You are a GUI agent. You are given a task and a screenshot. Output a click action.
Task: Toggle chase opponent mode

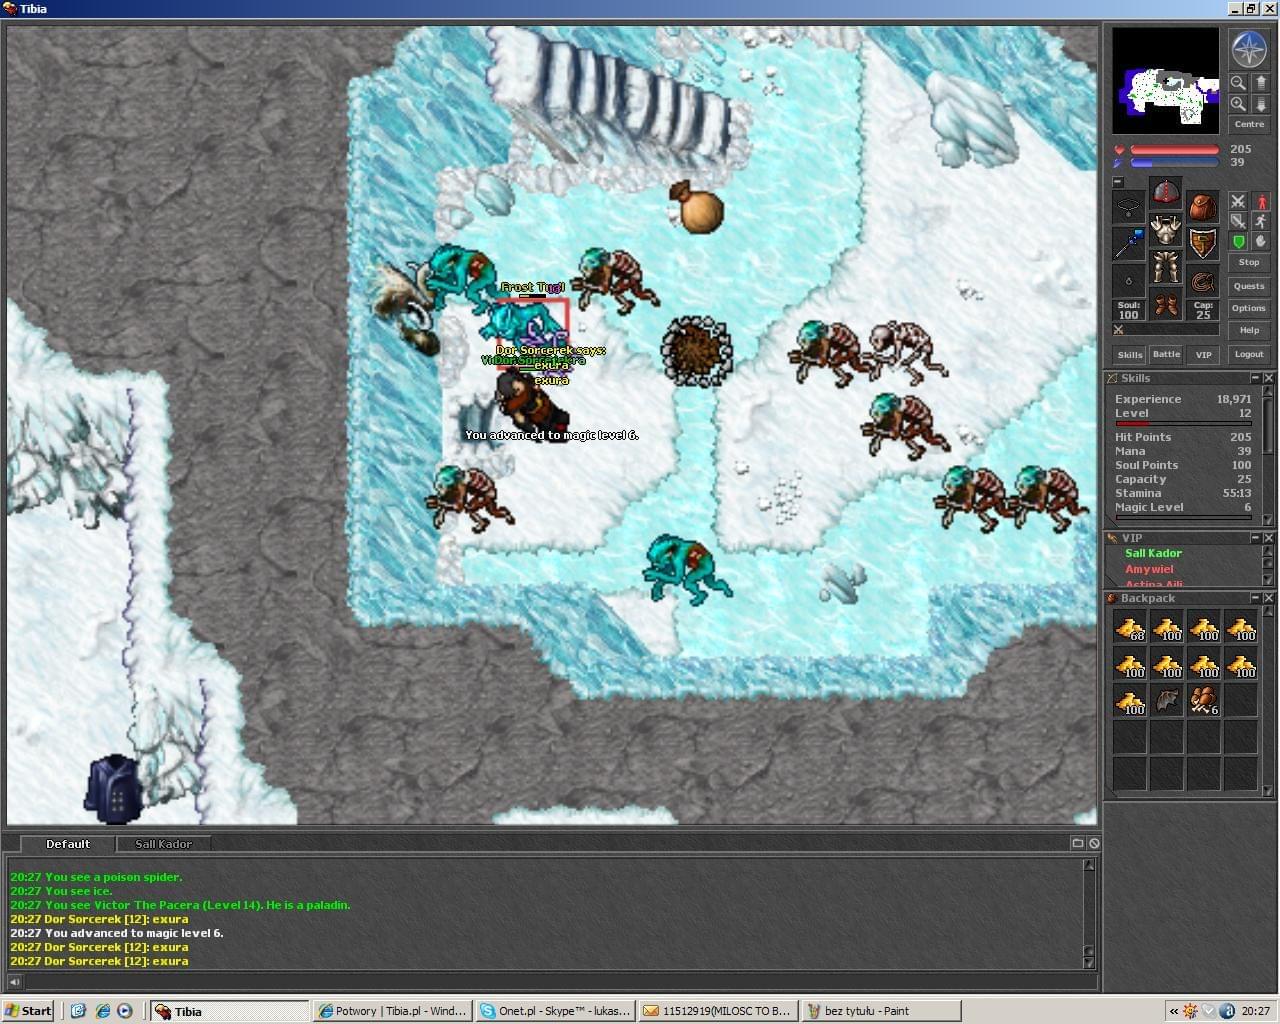coord(1260,221)
